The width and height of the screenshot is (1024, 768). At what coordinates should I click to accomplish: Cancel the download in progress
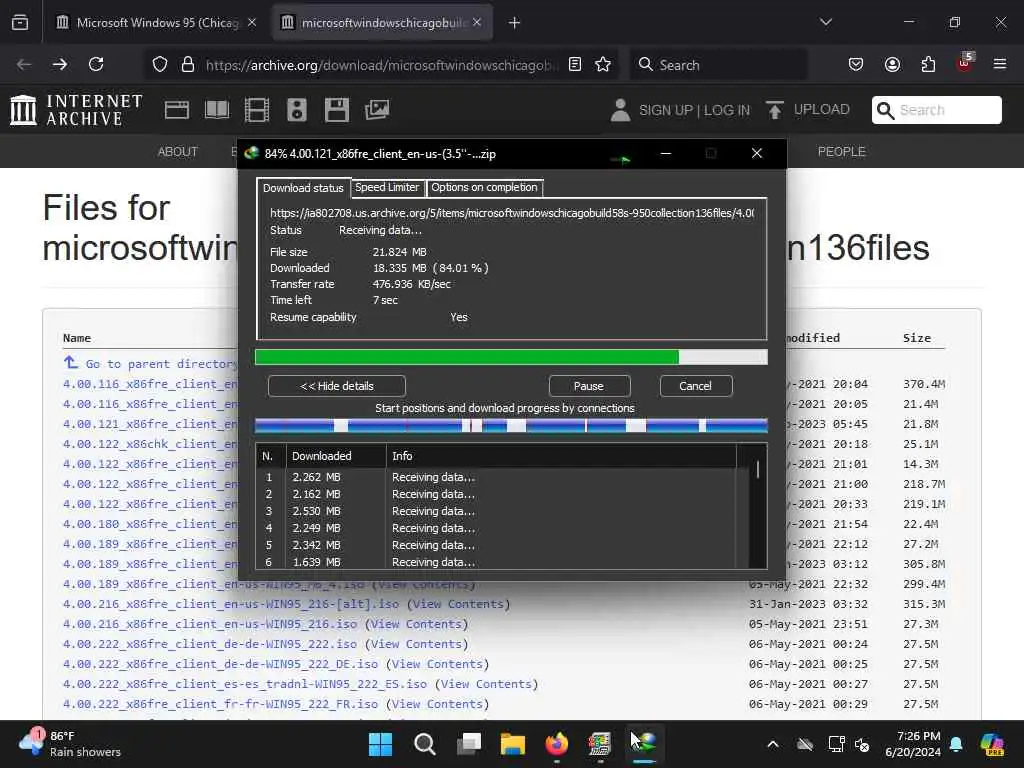(x=696, y=386)
